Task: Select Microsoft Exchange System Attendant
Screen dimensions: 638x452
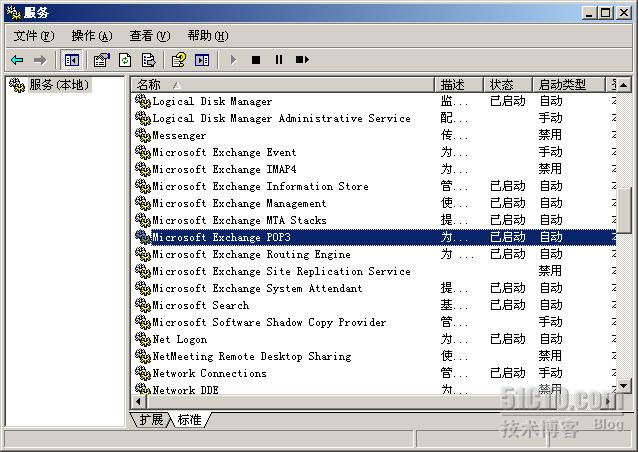Action: tap(257, 288)
